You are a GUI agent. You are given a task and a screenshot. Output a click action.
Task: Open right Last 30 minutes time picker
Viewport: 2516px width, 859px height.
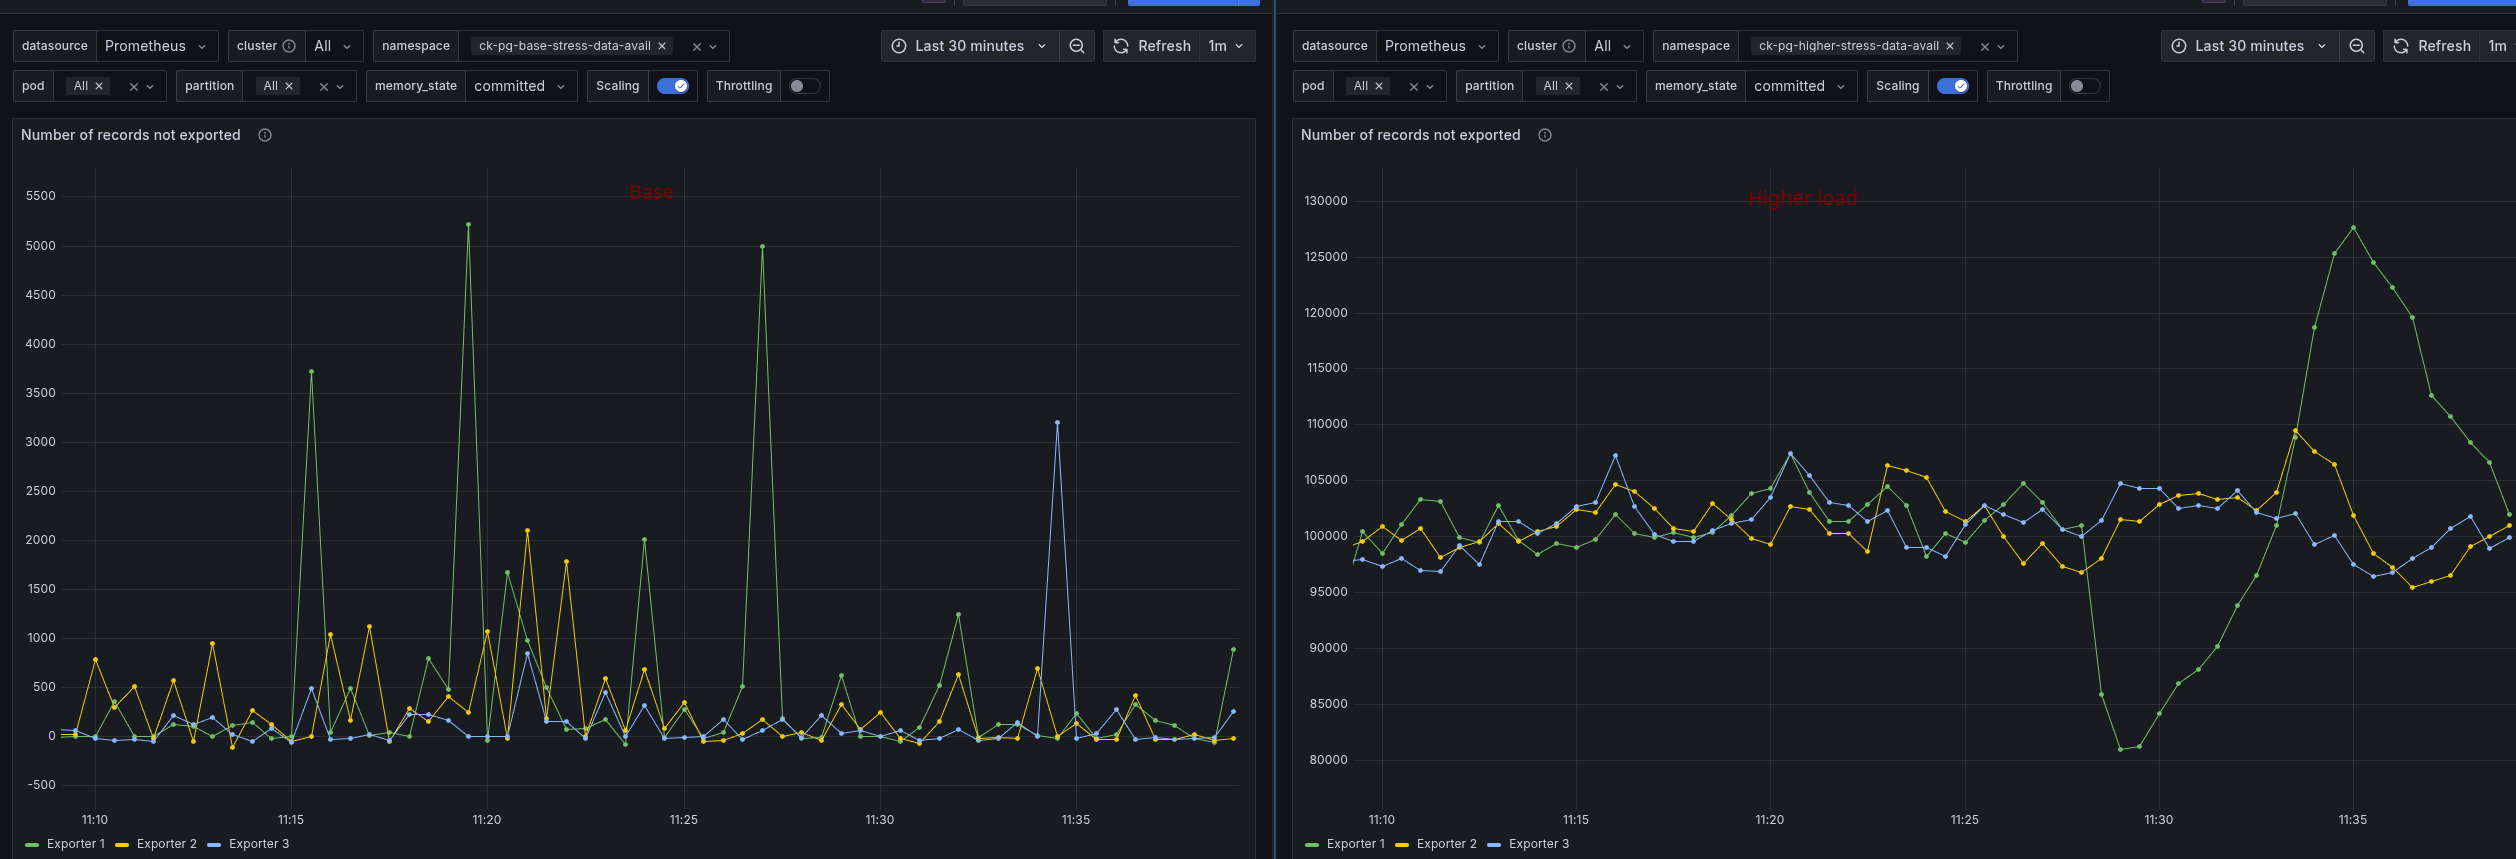(2249, 46)
